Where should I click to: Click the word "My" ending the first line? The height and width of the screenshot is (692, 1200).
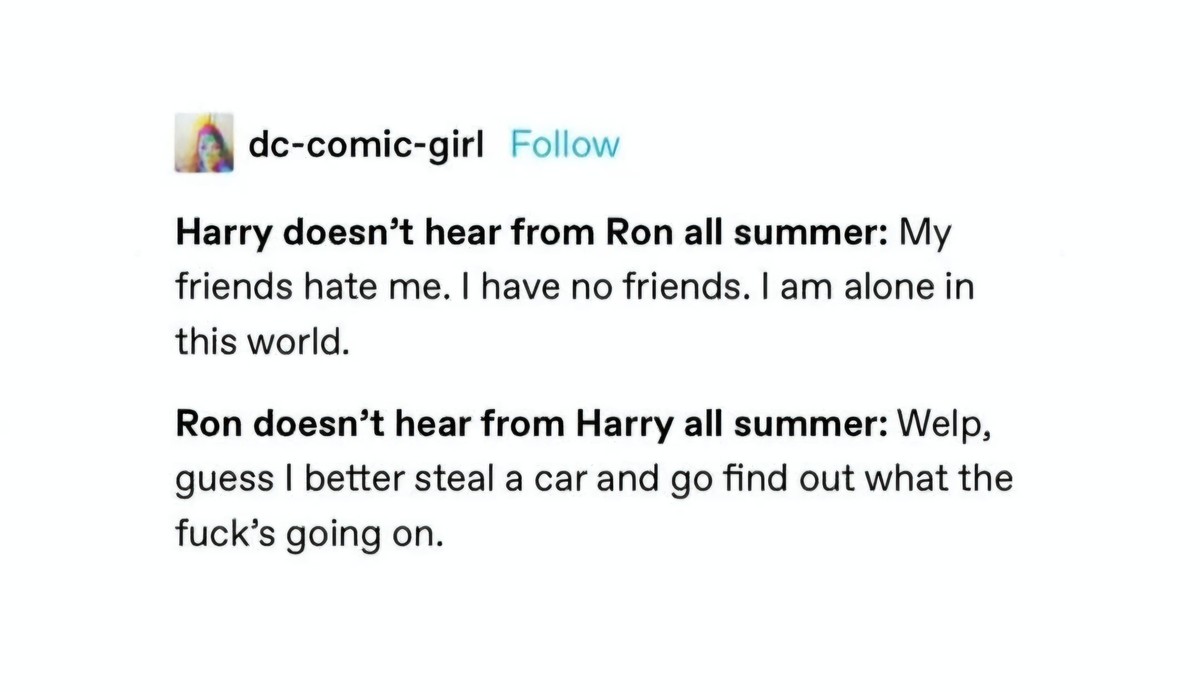point(924,234)
